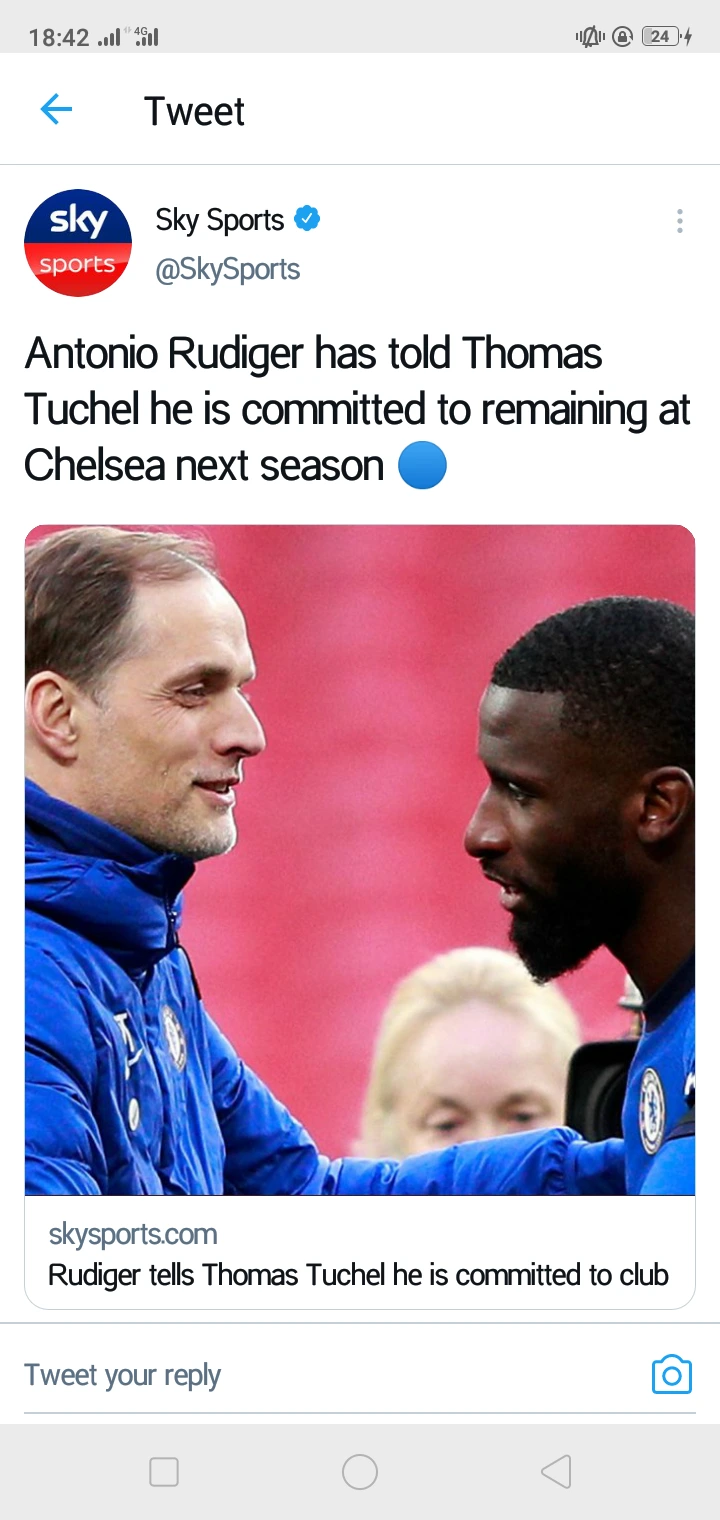Tap the blue verified badge
This screenshot has width=720, height=1520.
[x=307, y=219]
